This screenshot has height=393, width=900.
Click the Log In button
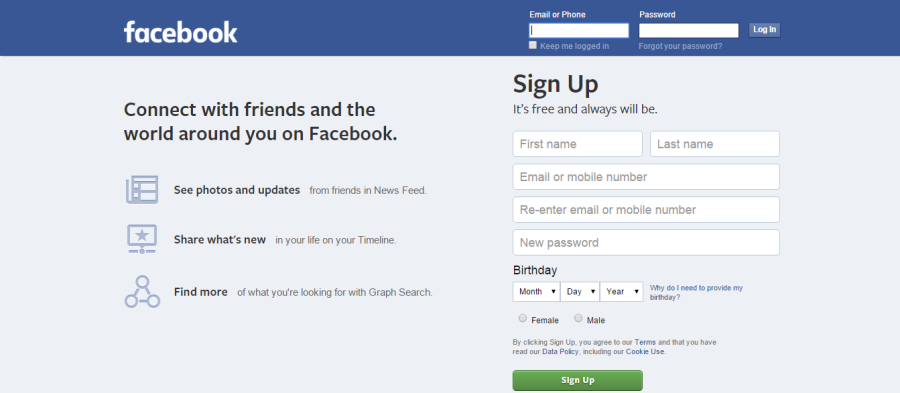coord(765,30)
